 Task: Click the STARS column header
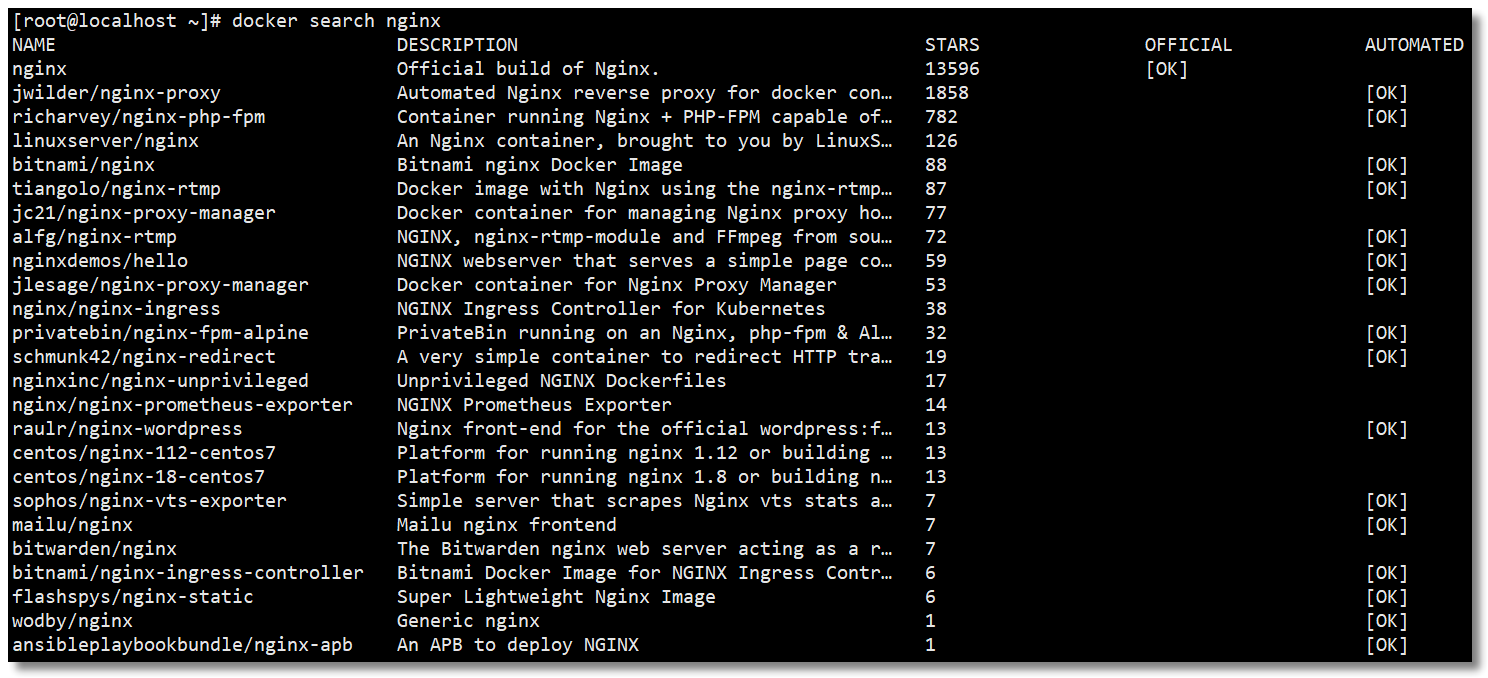(x=952, y=45)
